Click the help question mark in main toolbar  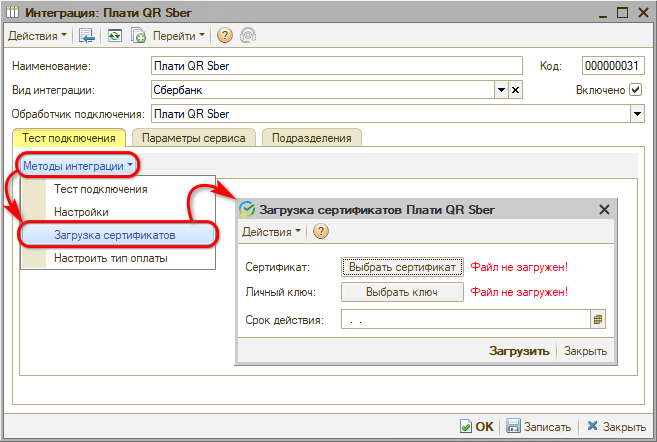[225, 36]
